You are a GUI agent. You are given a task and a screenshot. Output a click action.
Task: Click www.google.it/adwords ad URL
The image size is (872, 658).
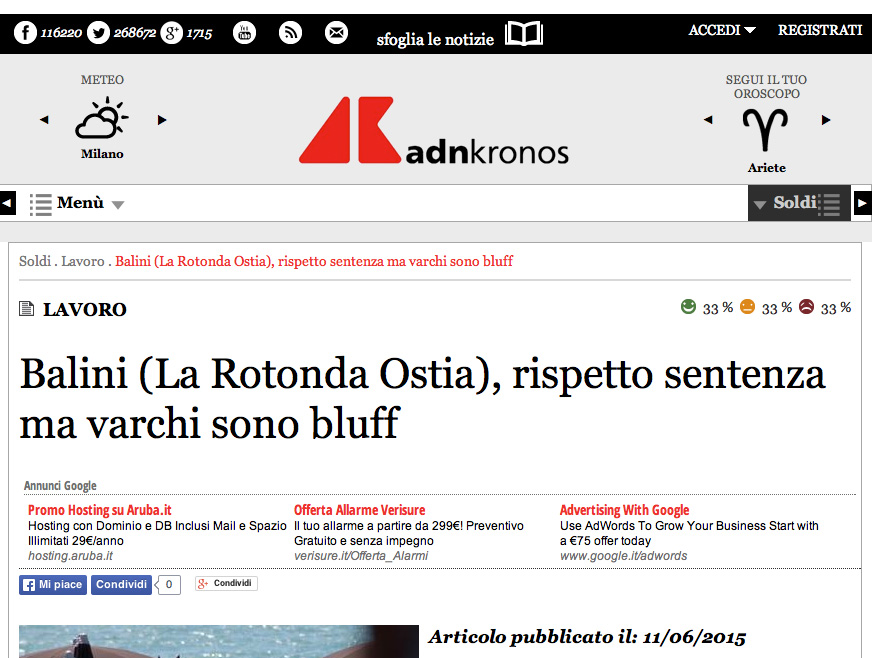pos(623,556)
